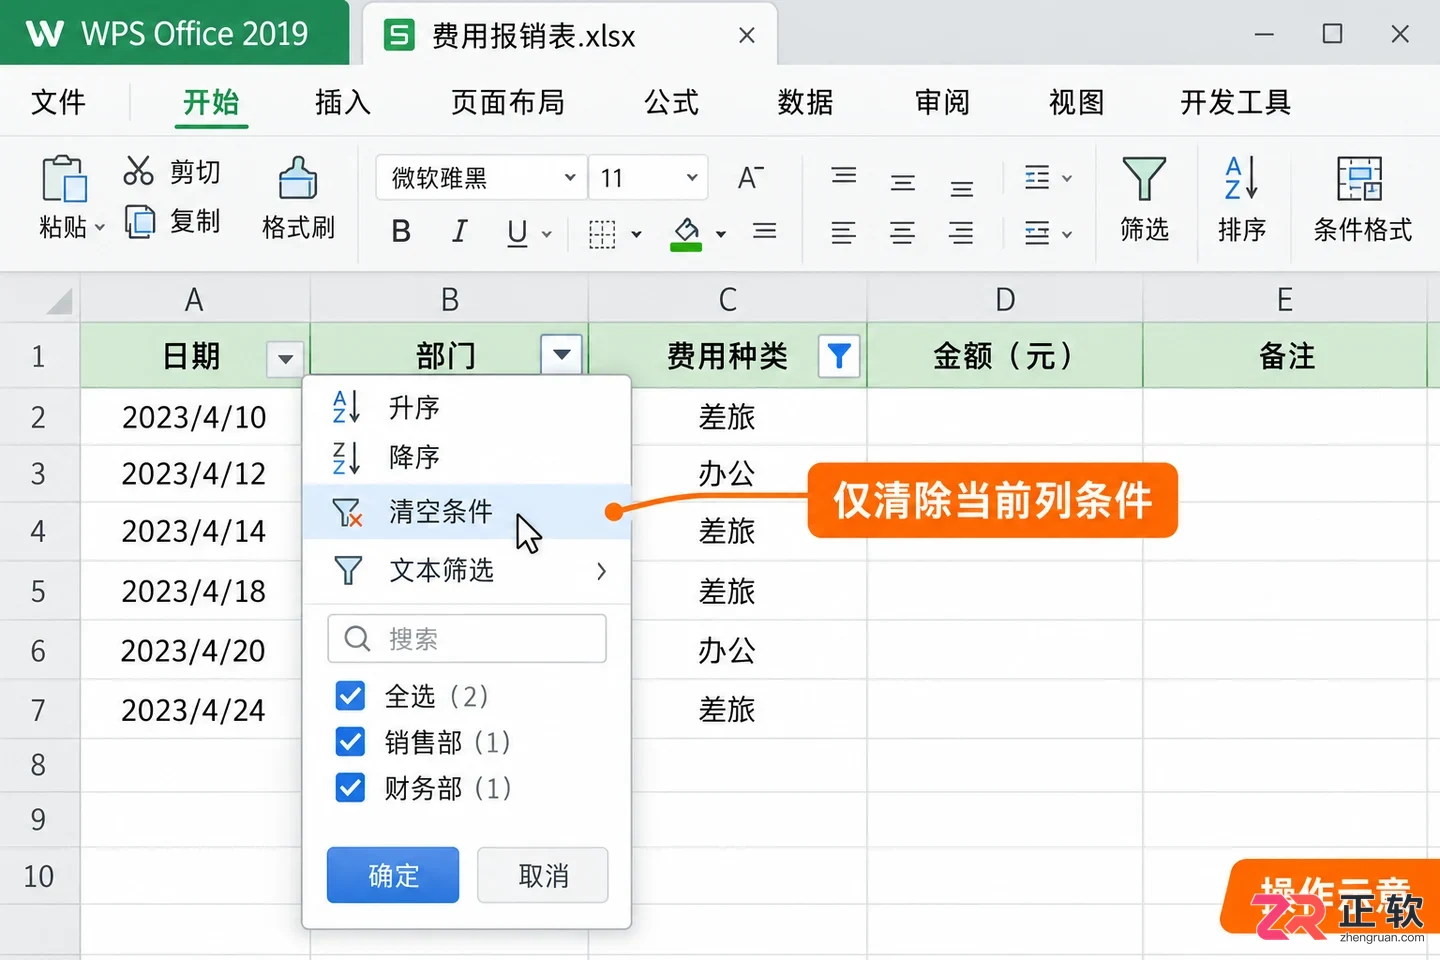Select cell with date 2023/4/18

194,591
